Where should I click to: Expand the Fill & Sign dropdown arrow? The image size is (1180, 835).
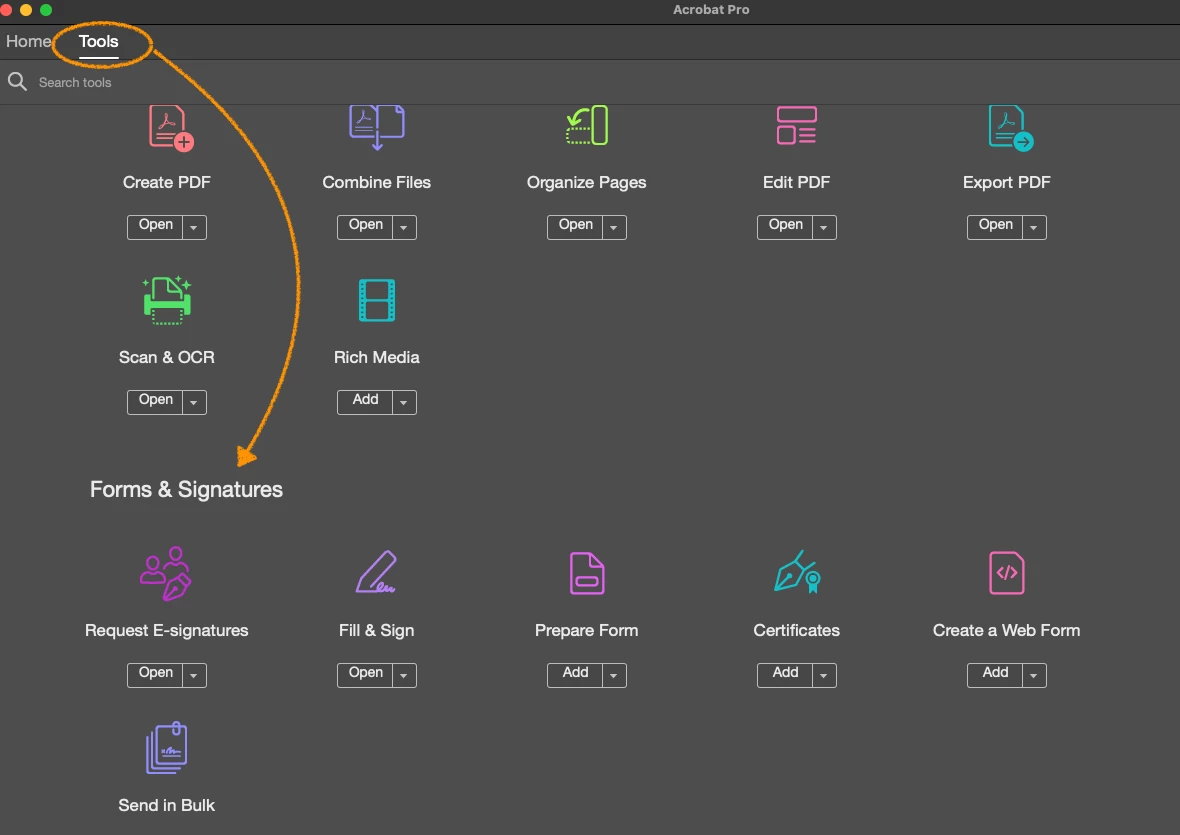pos(404,676)
